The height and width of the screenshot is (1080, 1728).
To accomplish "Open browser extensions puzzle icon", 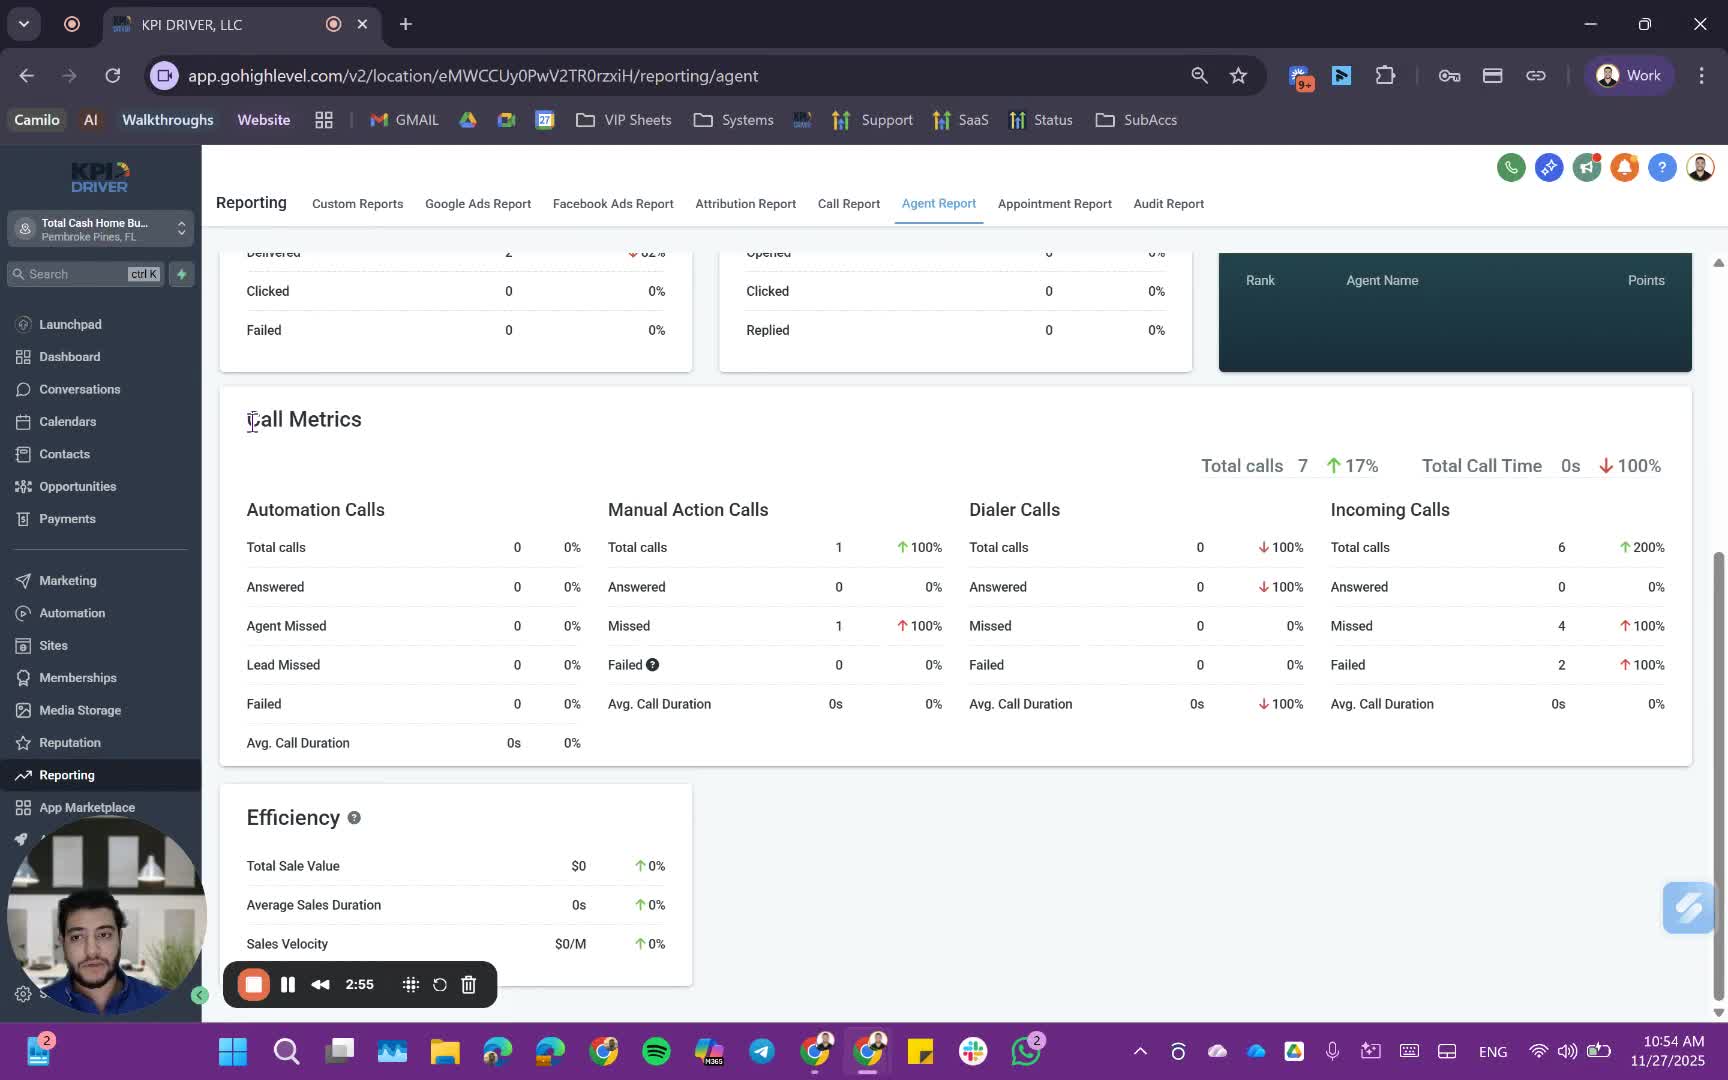I will pyautogui.click(x=1385, y=76).
